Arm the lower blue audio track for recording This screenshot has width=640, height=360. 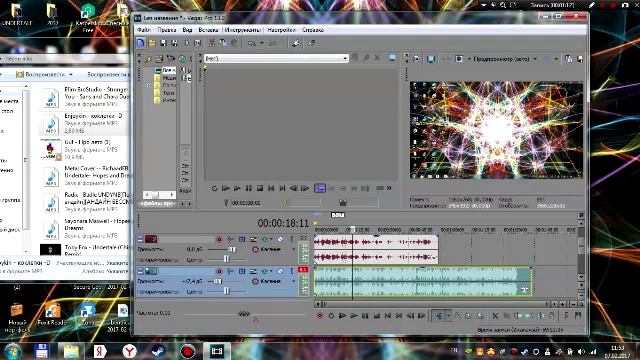pyautogui.click(x=219, y=271)
